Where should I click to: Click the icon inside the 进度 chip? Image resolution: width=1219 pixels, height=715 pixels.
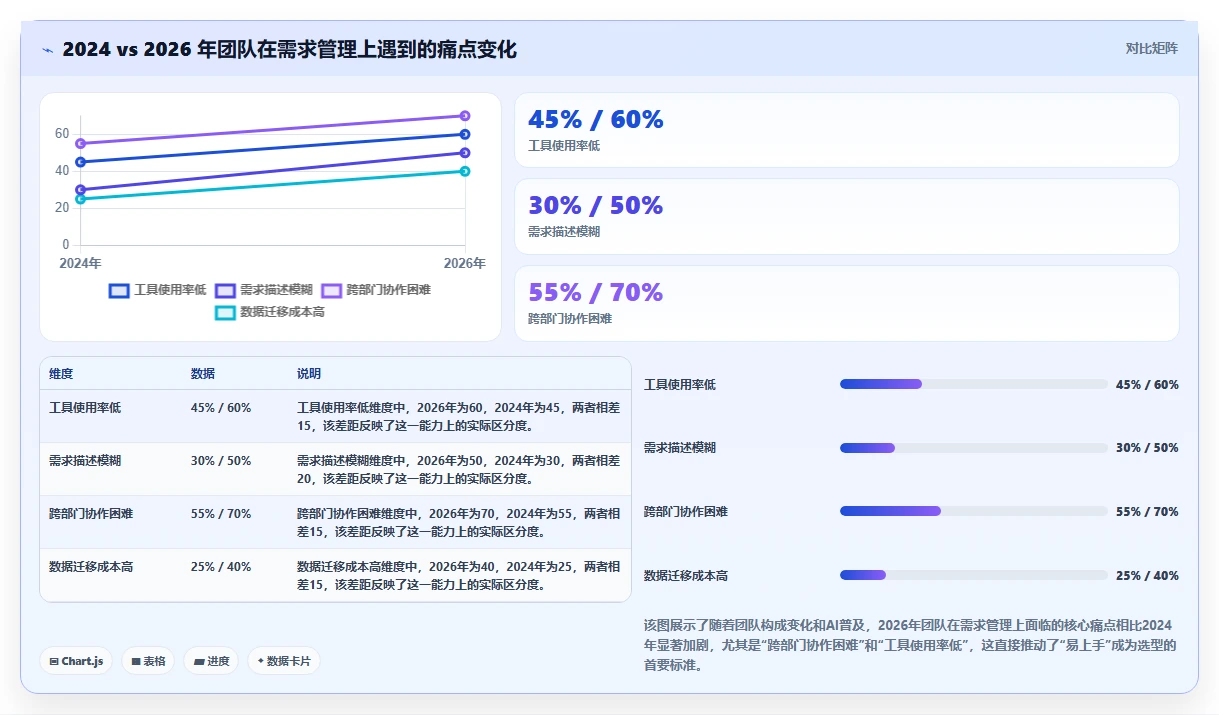pos(199,661)
